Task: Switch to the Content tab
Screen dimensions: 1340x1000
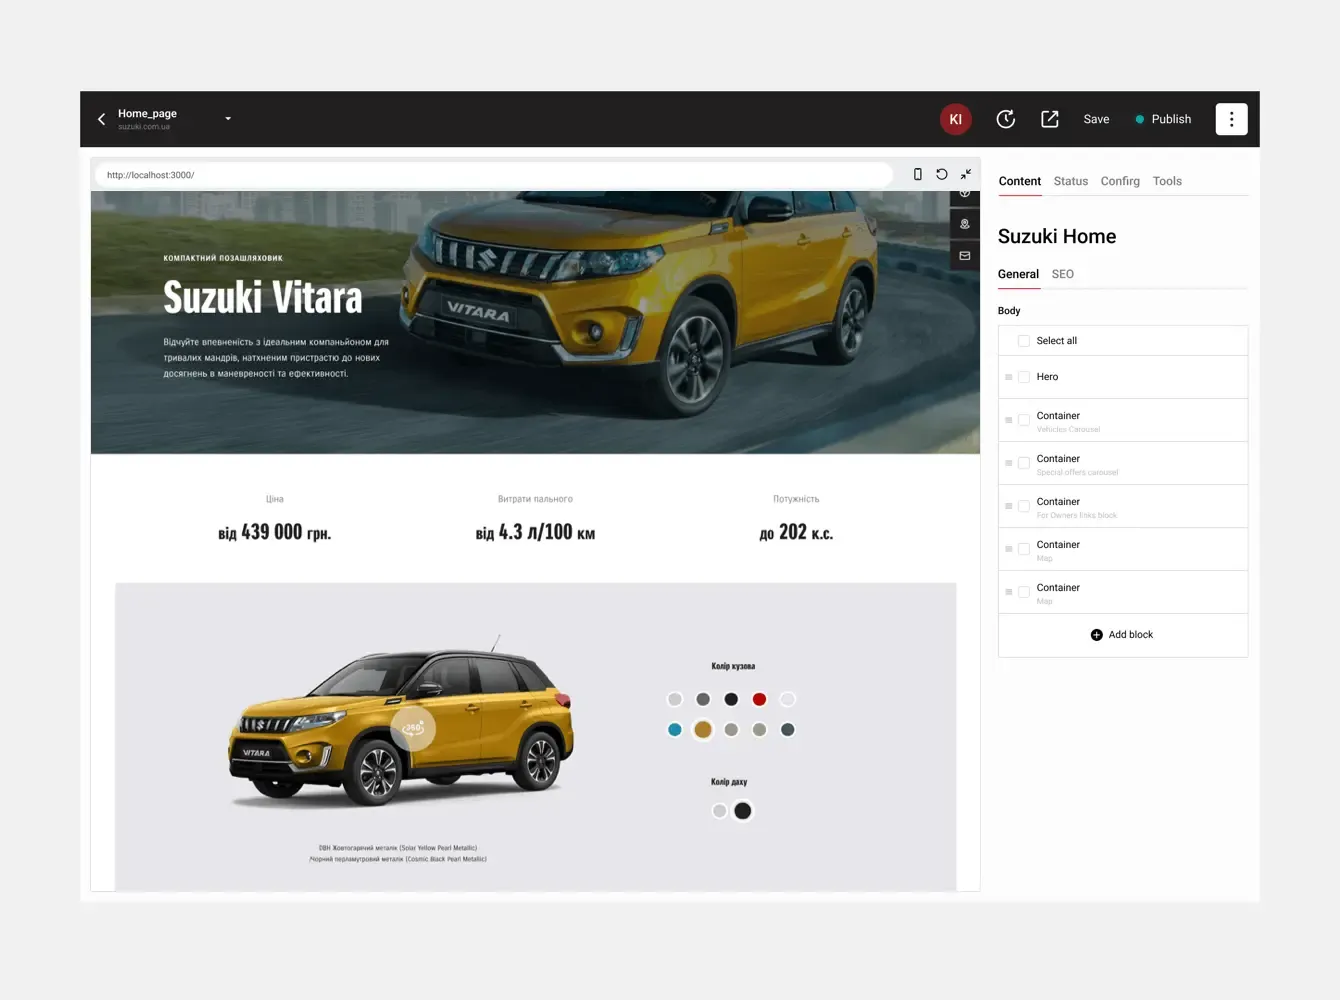Action: (x=1020, y=181)
